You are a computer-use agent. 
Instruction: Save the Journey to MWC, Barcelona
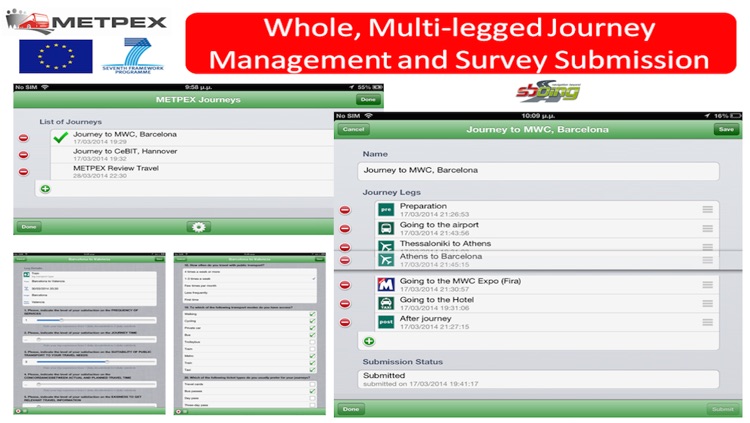(726, 129)
